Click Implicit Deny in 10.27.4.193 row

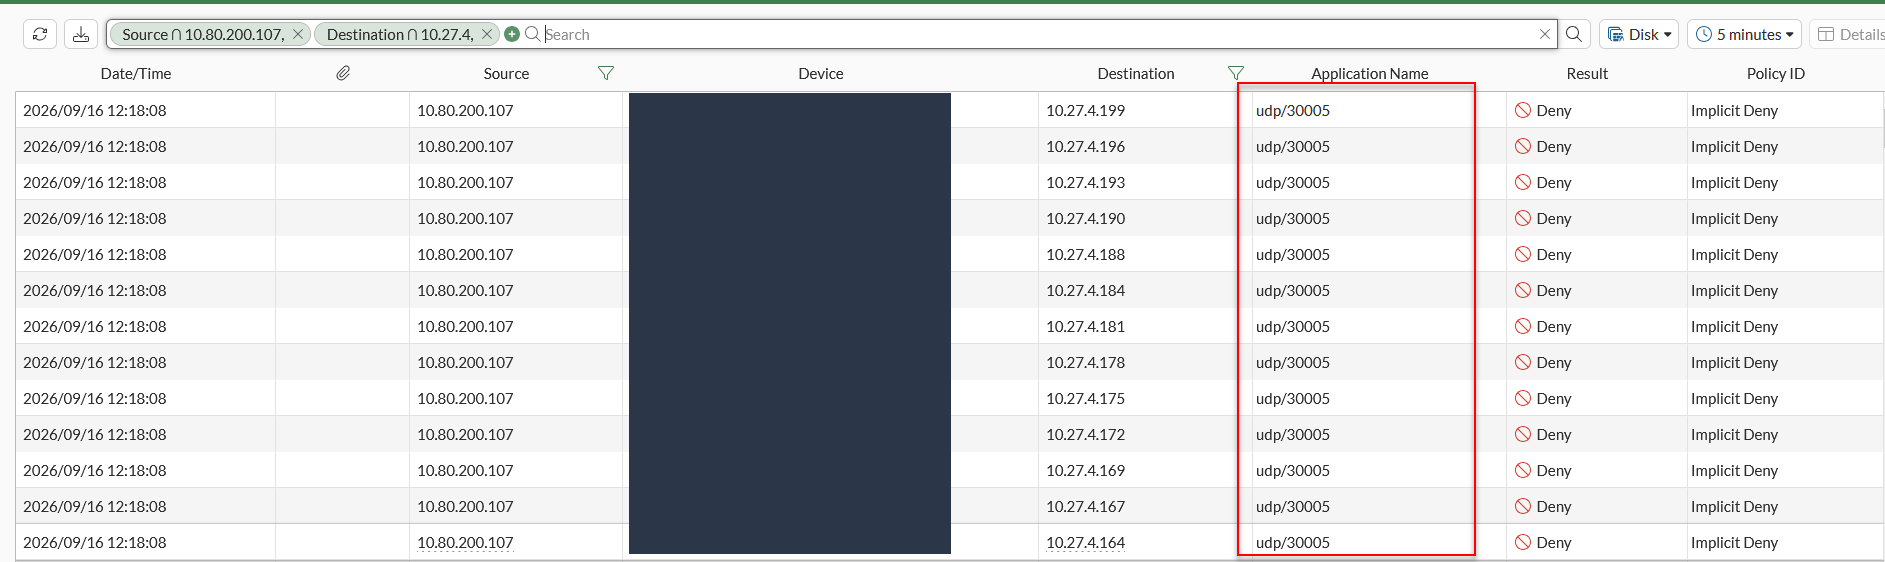(1734, 182)
